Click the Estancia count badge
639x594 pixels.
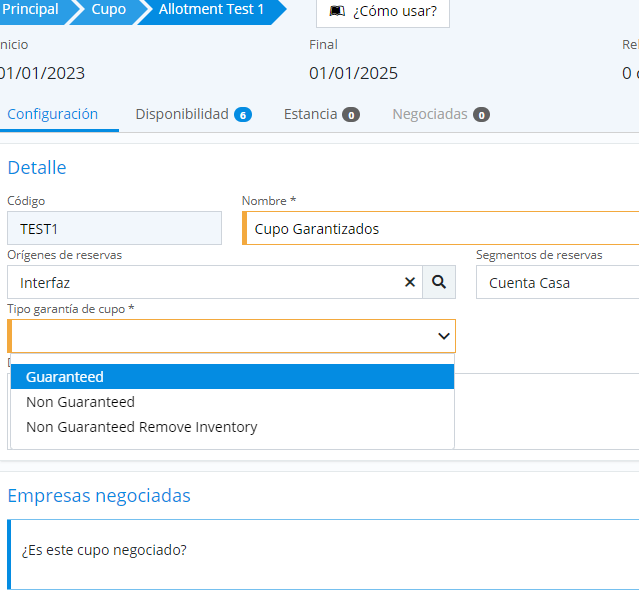351,115
